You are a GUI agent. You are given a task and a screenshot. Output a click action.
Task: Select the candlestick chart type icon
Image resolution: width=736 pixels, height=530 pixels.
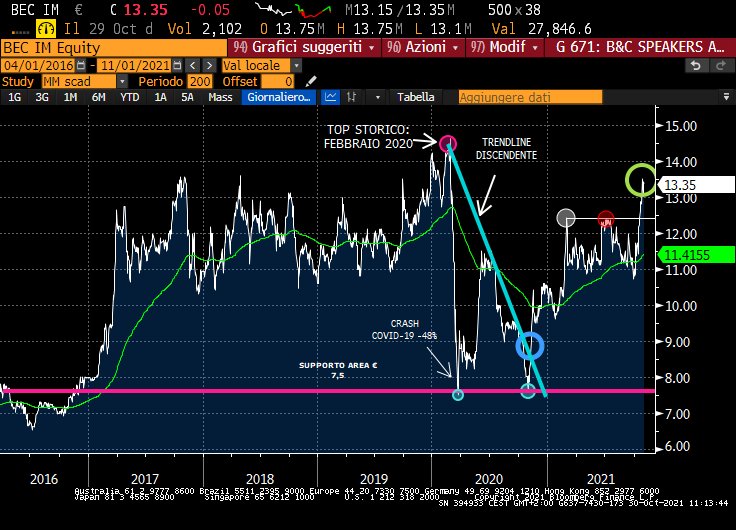(x=355, y=98)
